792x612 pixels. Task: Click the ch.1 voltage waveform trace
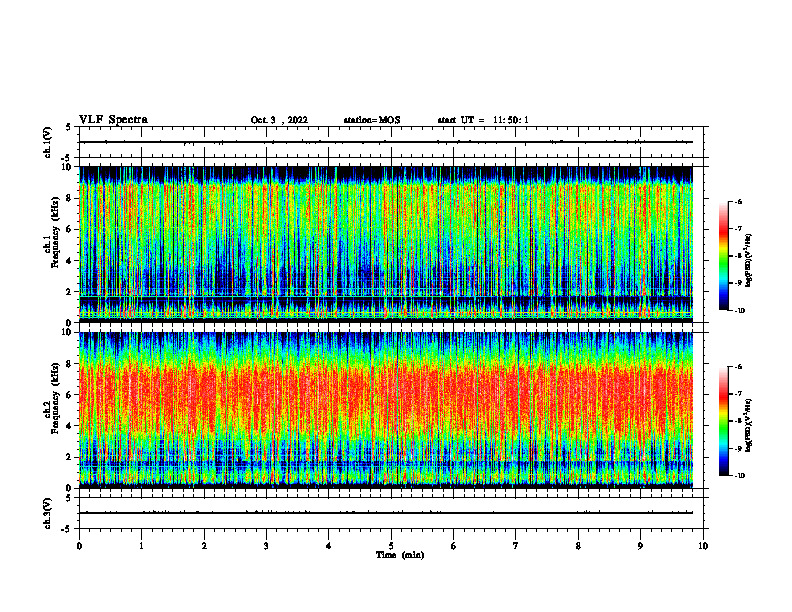(x=386, y=142)
